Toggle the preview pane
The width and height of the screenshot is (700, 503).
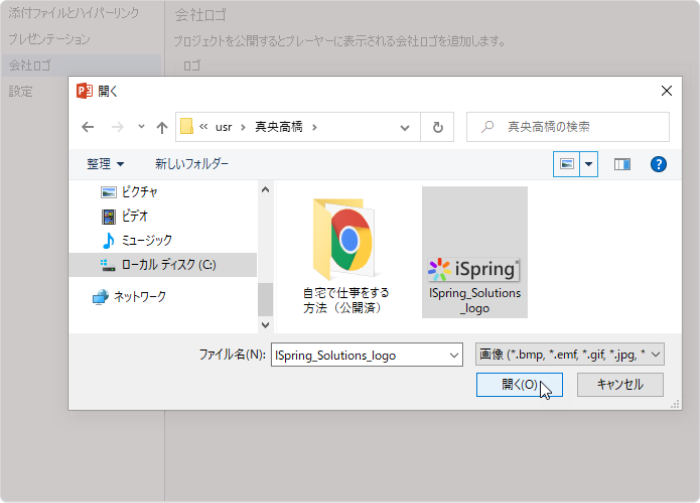click(x=622, y=164)
